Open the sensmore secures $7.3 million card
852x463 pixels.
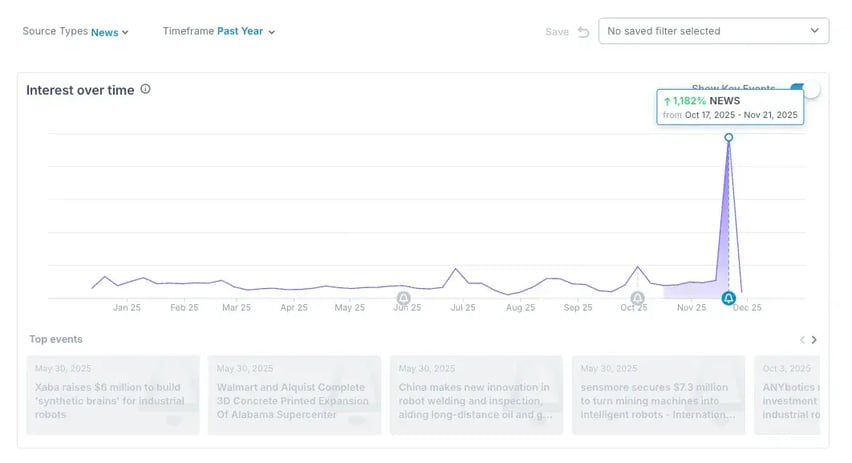[658, 395]
